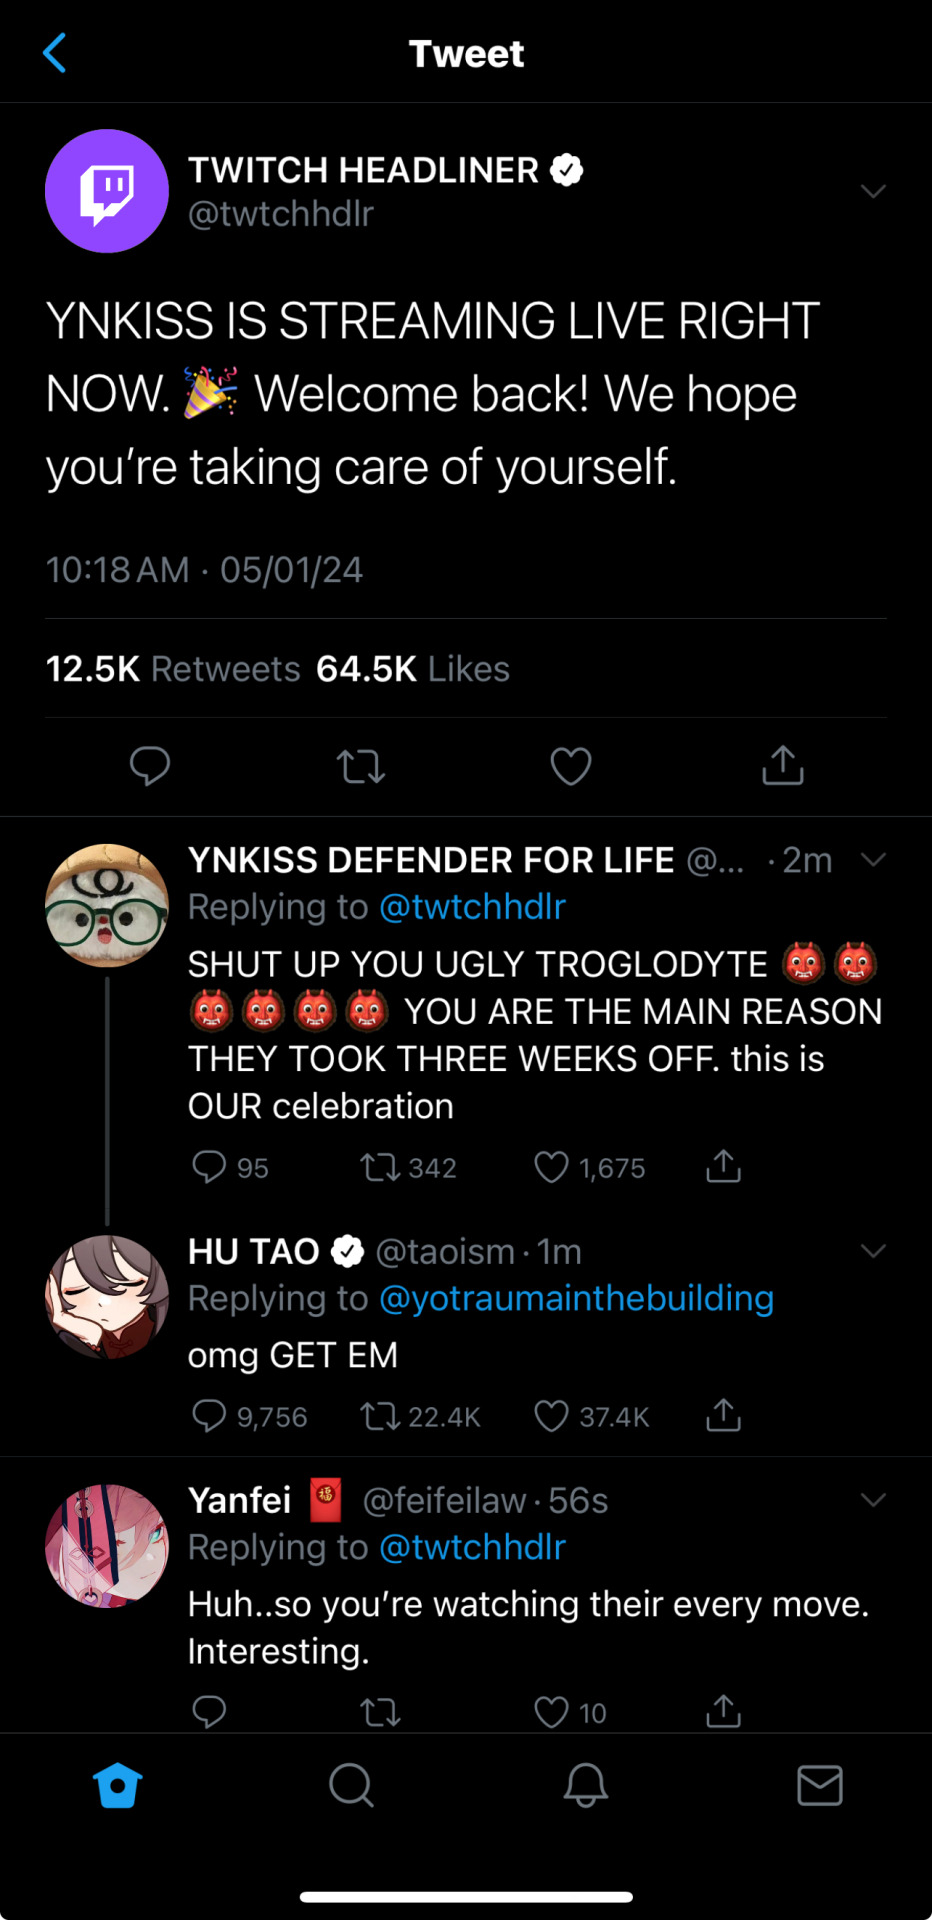Viewport: 932px width, 1920px height.
Task: Share Yanfei's reply tweet
Action: pyautogui.click(x=723, y=1712)
